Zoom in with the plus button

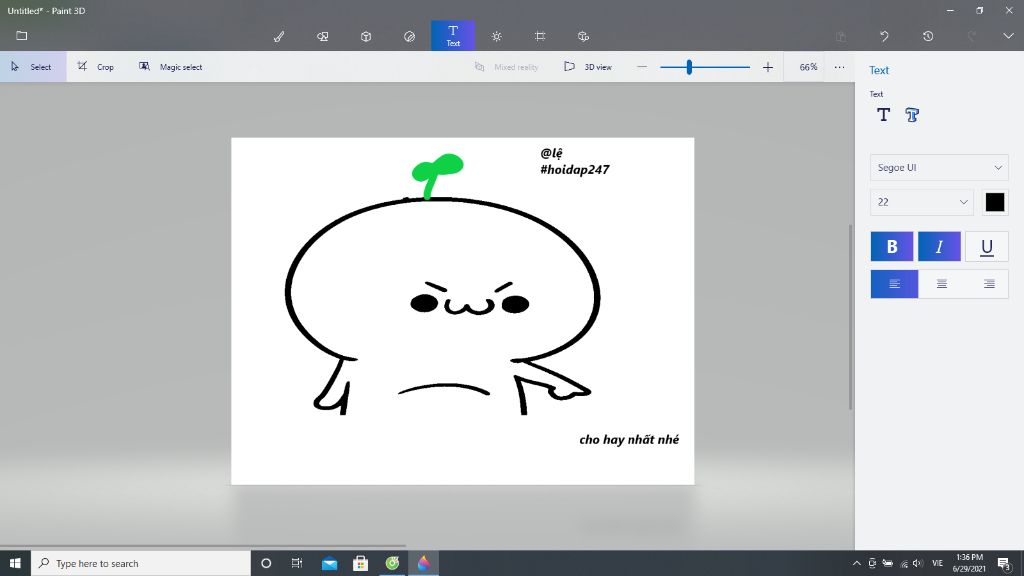(768, 67)
